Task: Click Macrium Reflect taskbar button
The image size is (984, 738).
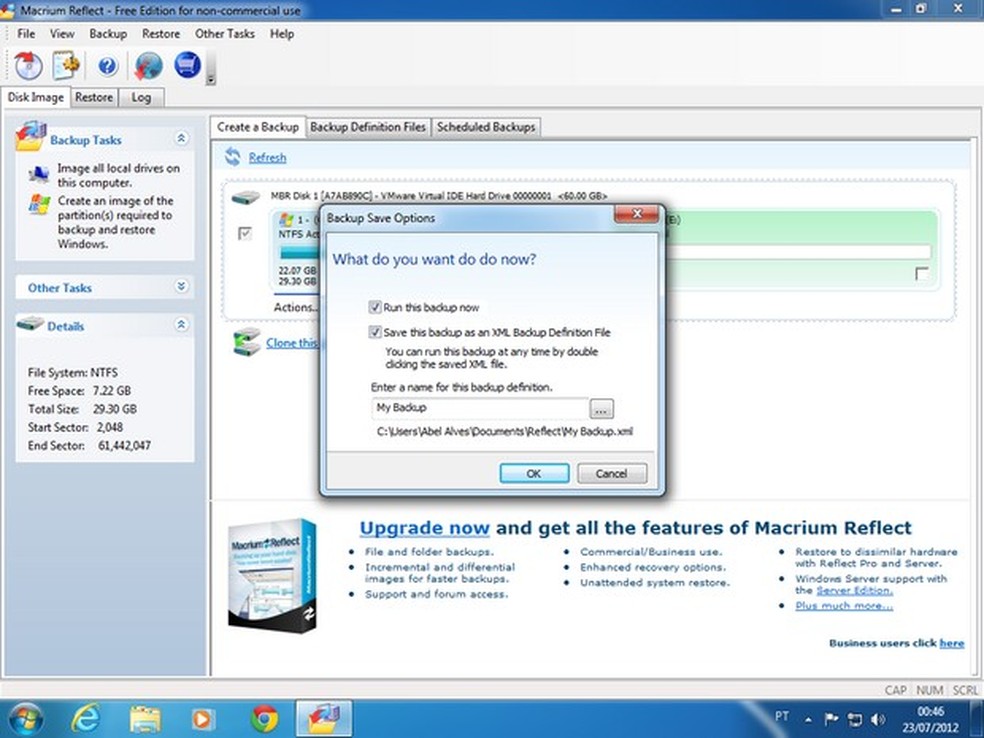Action: click(323, 719)
